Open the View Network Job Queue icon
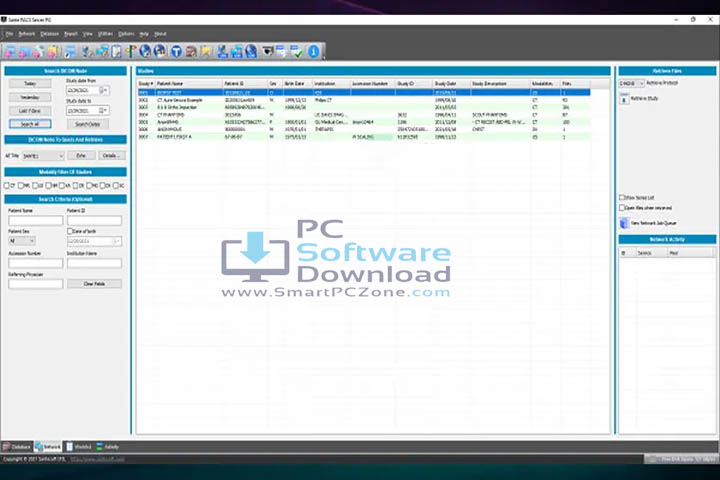The width and height of the screenshot is (720, 480). click(x=624, y=223)
